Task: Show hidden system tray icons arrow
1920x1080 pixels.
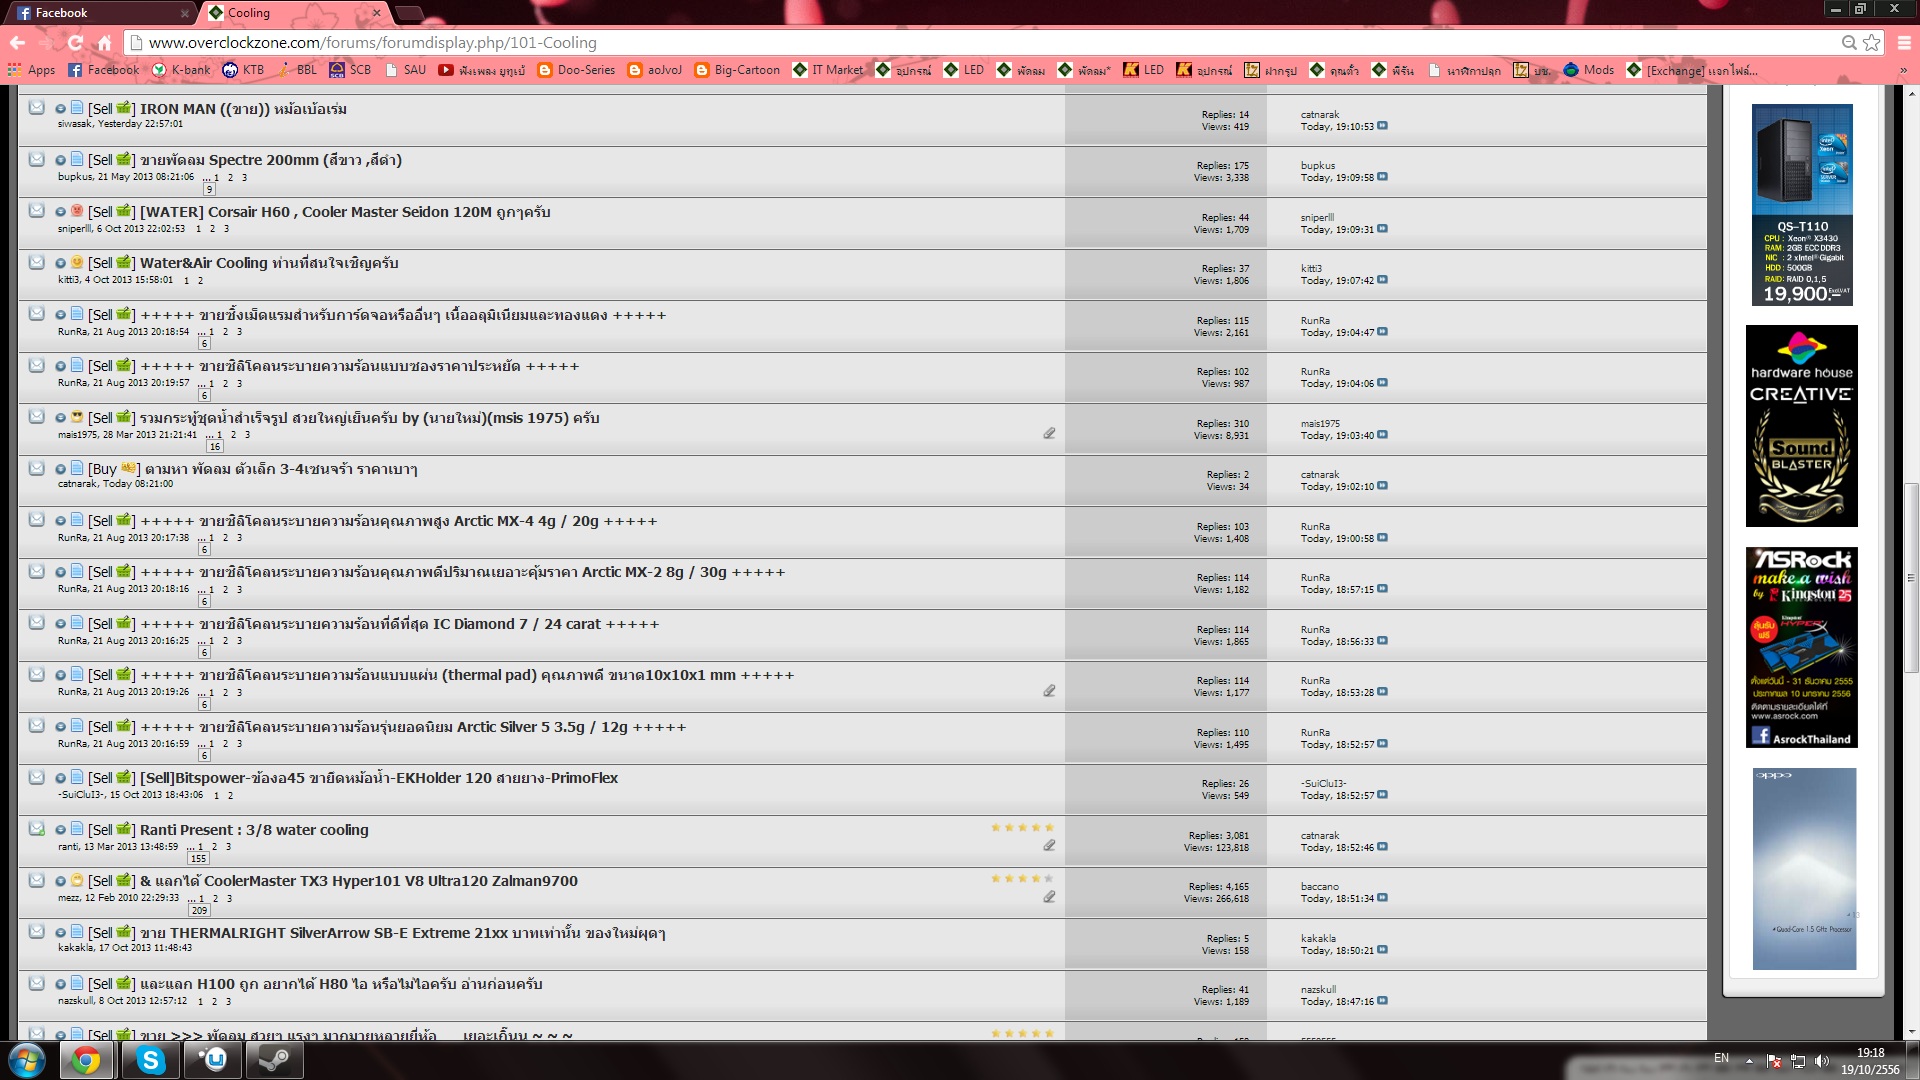Action: click(x=1749, y=1060)
